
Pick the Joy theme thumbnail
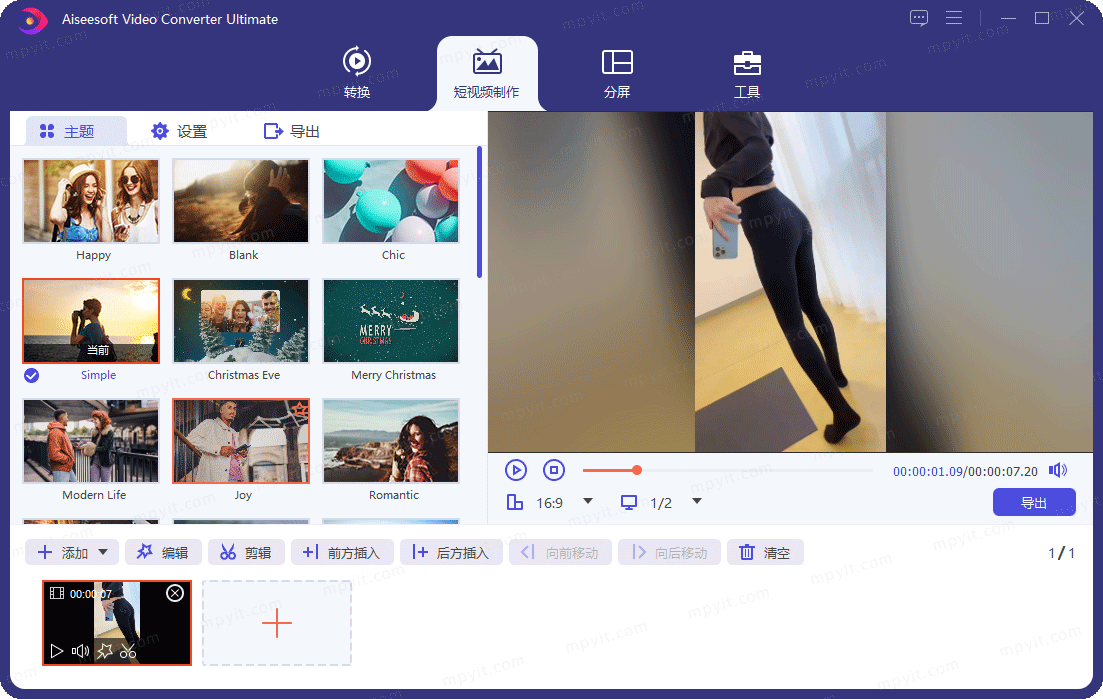(x=241, y=442)
